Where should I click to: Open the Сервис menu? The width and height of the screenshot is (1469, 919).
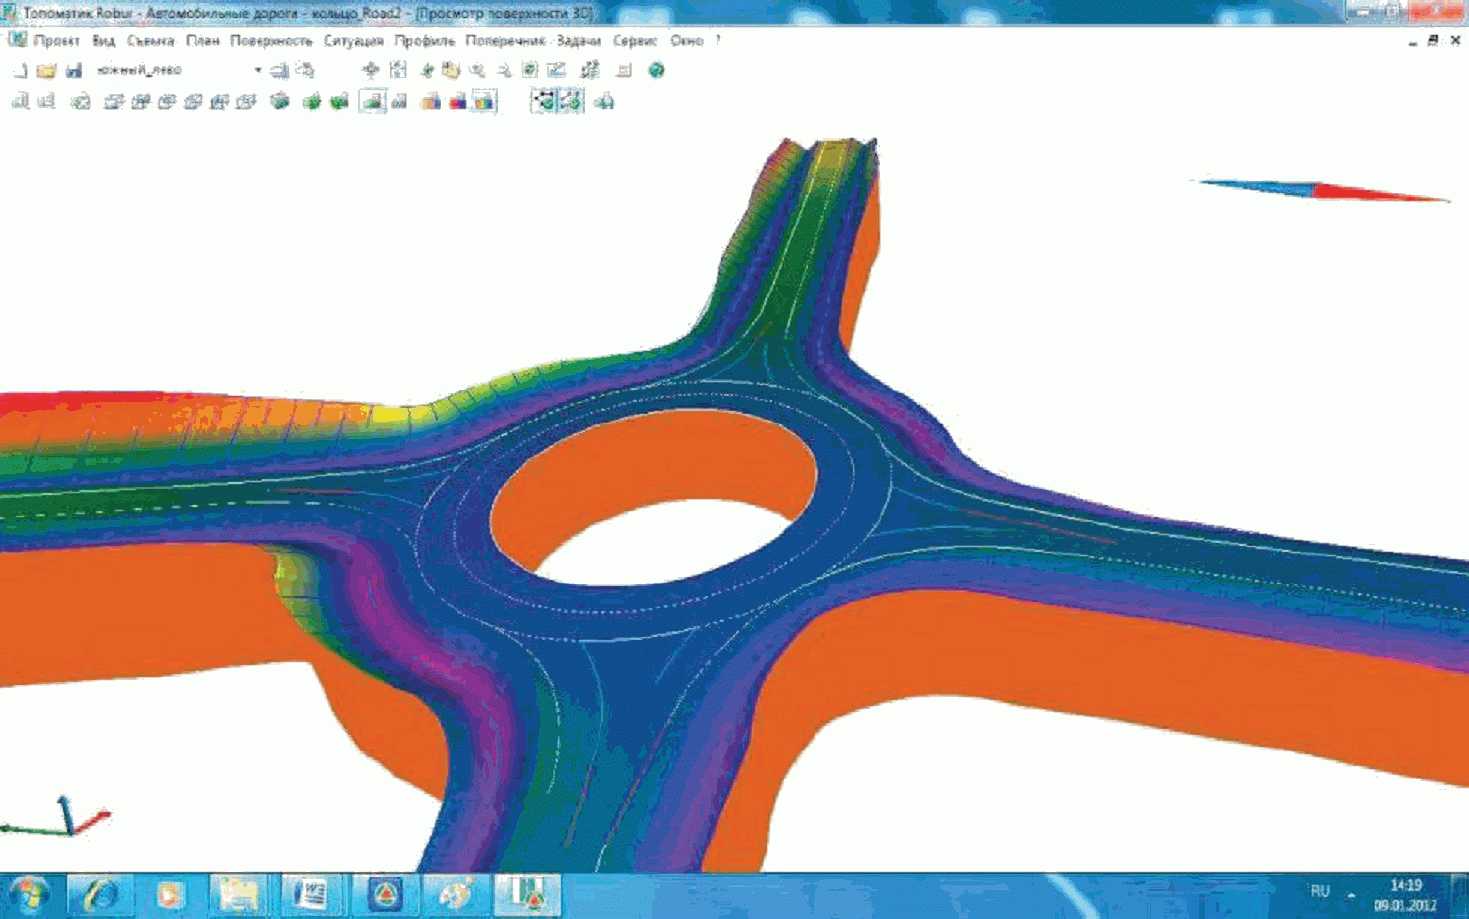(635, 41)
